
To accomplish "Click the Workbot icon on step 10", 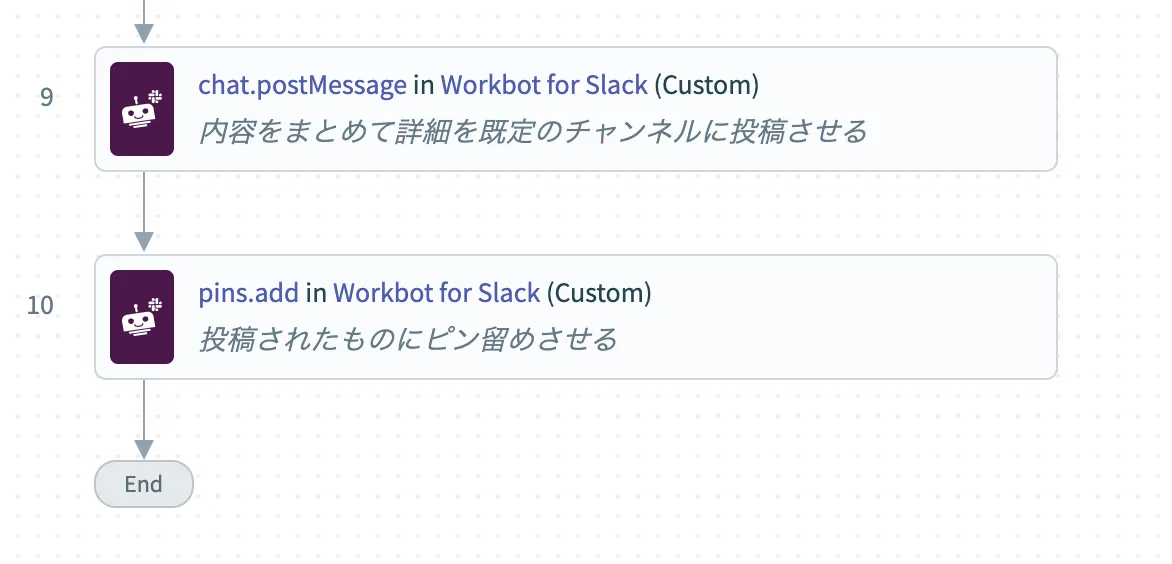I will [142, 317].
